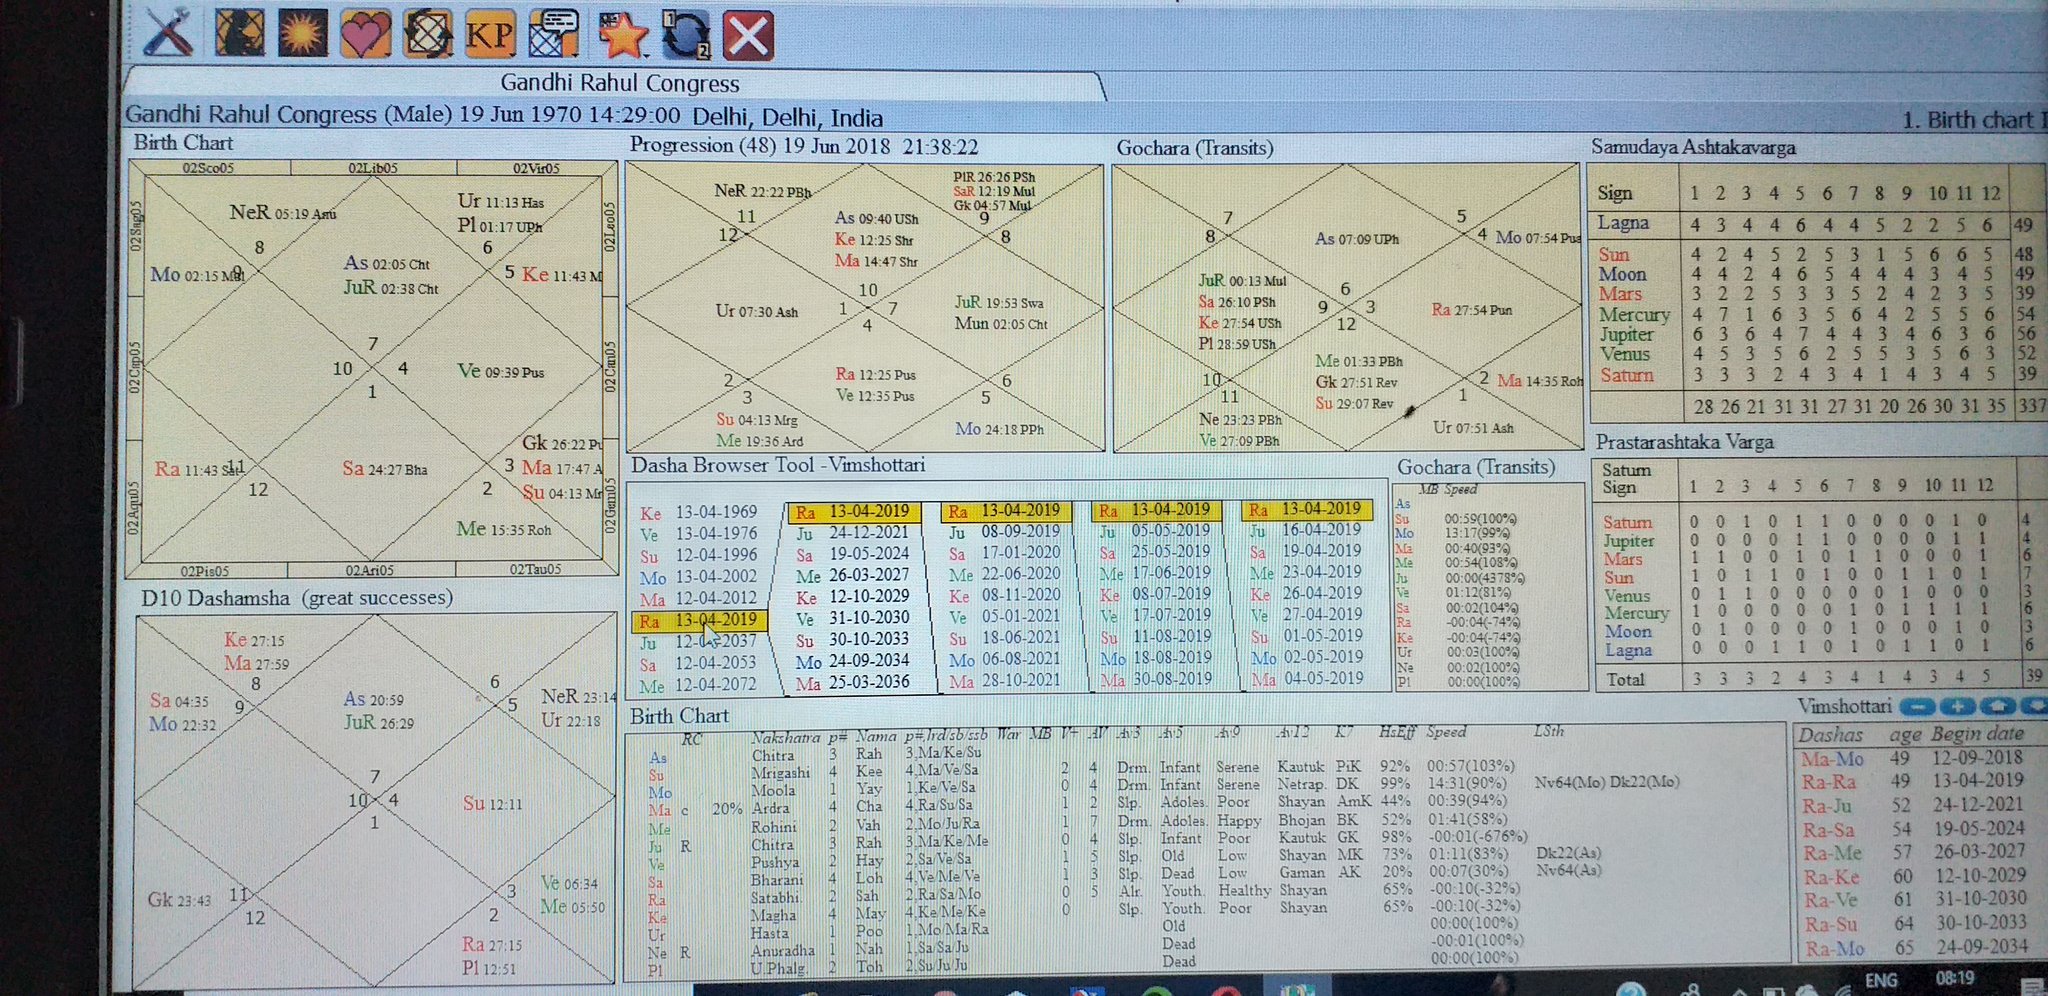Select Ma 28-10-2021 in third dasha column
This screenshot has width=2048, height=996.
click(x=1004, y=681)
